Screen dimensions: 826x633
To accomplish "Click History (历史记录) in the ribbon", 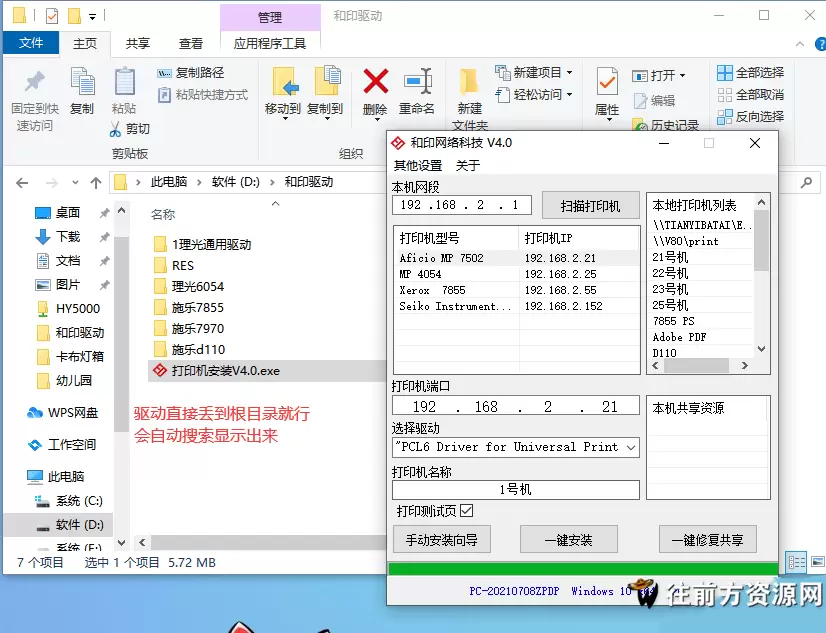I will 666,125.
